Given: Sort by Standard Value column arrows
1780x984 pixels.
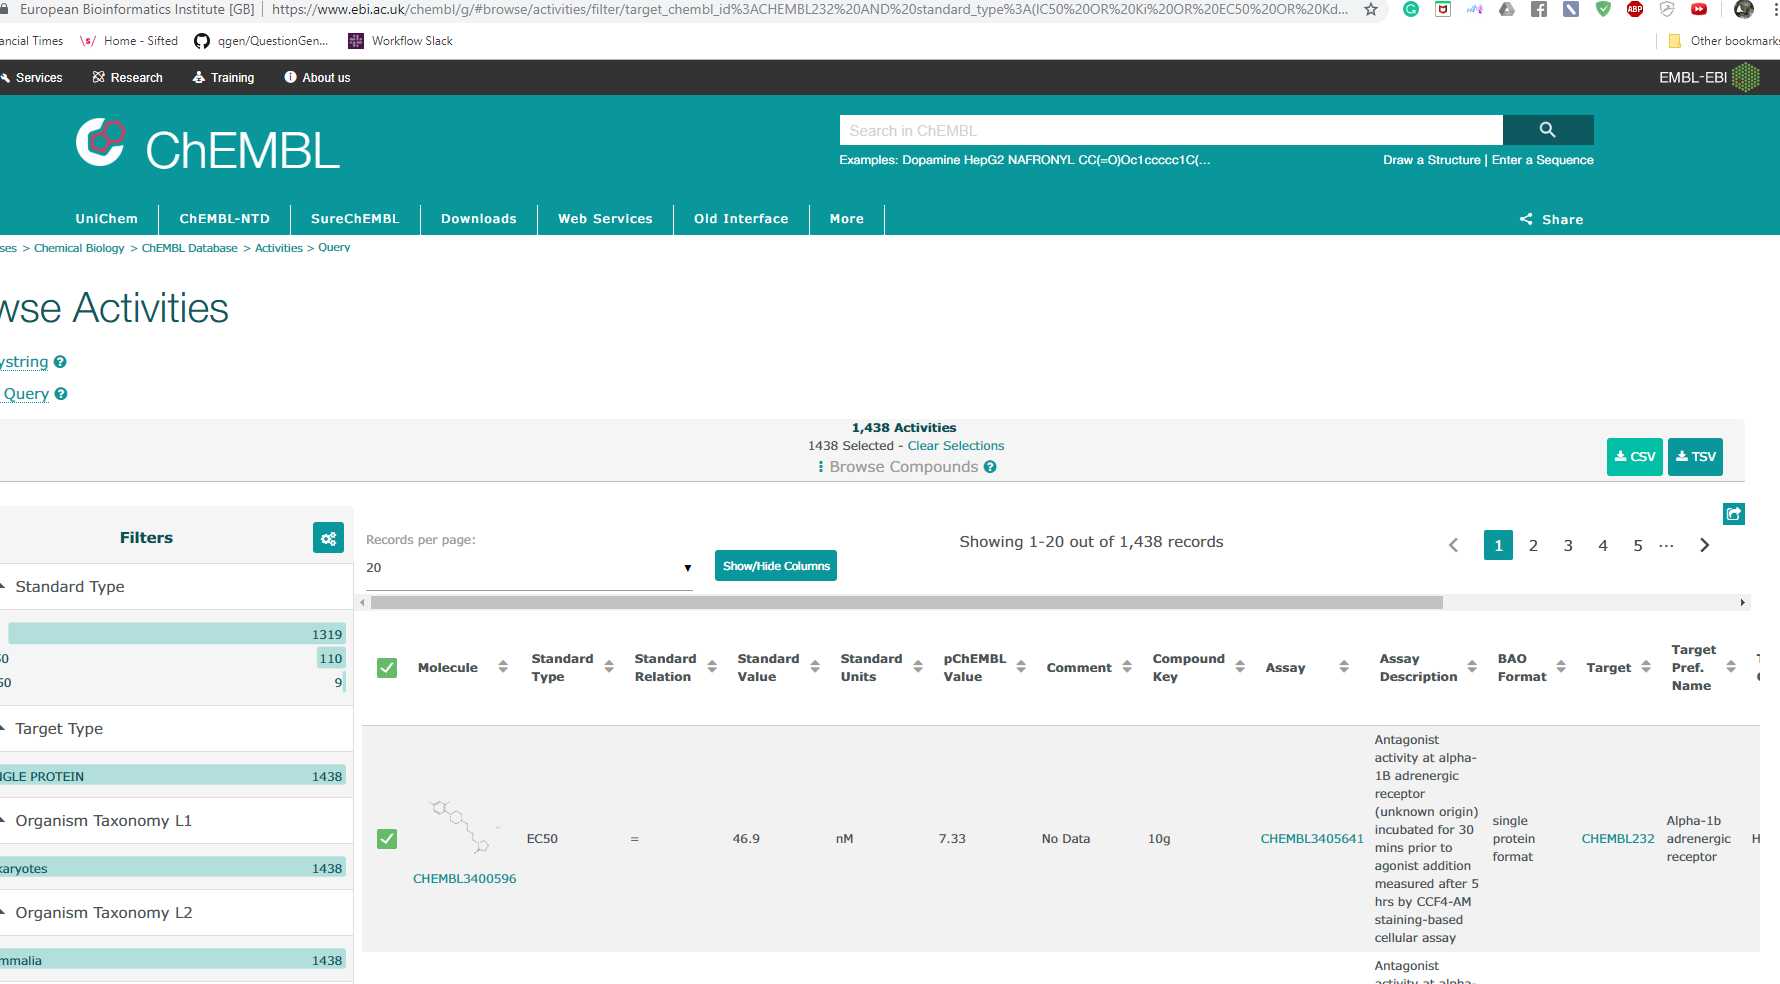Looking at the screenshot, I should click(x=815, y=667).
